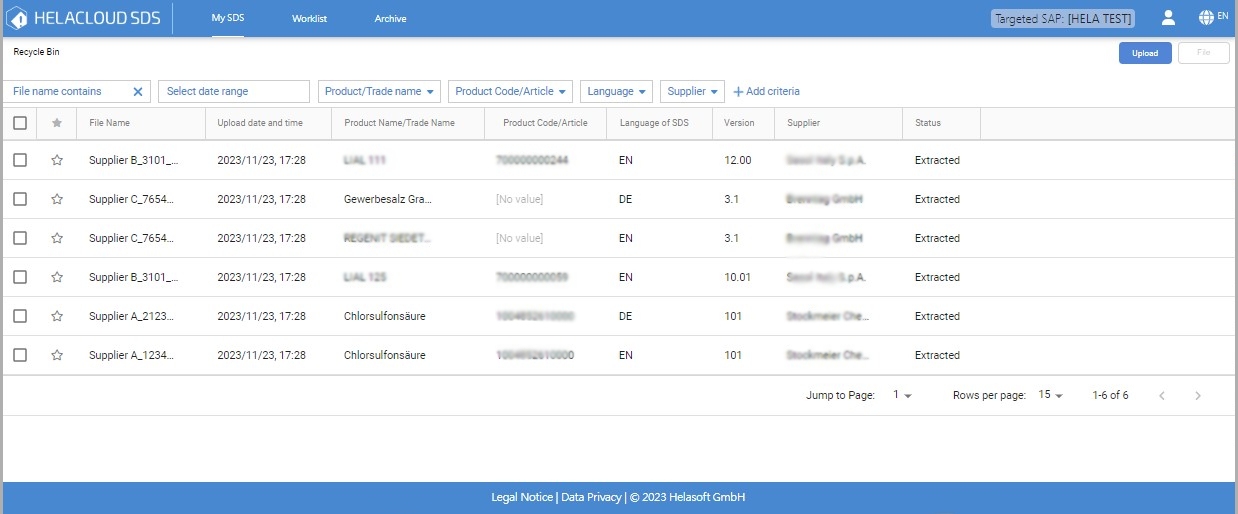The width and height of the screenshot is (1238, 514).
Task: Expand the Product/Trade name filter dropdown
Action: (x=381, y=92)
